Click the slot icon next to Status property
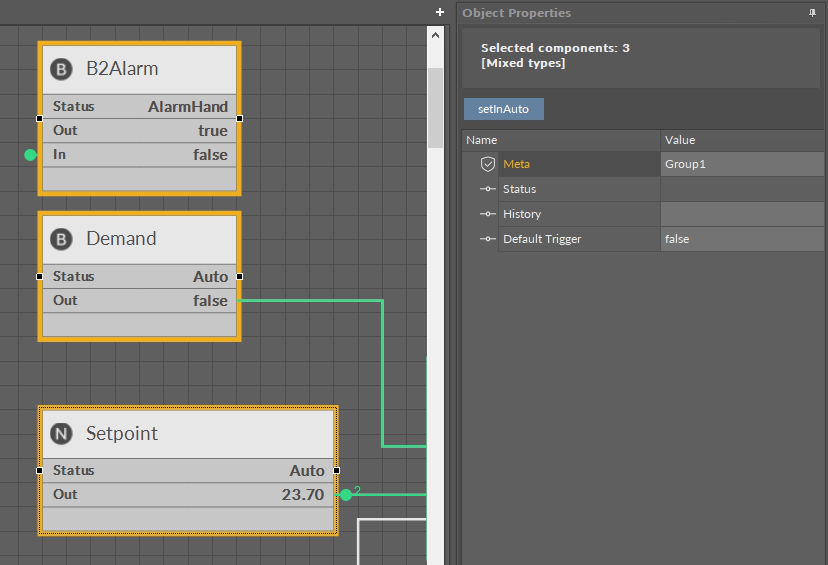 tap(488, 189)
